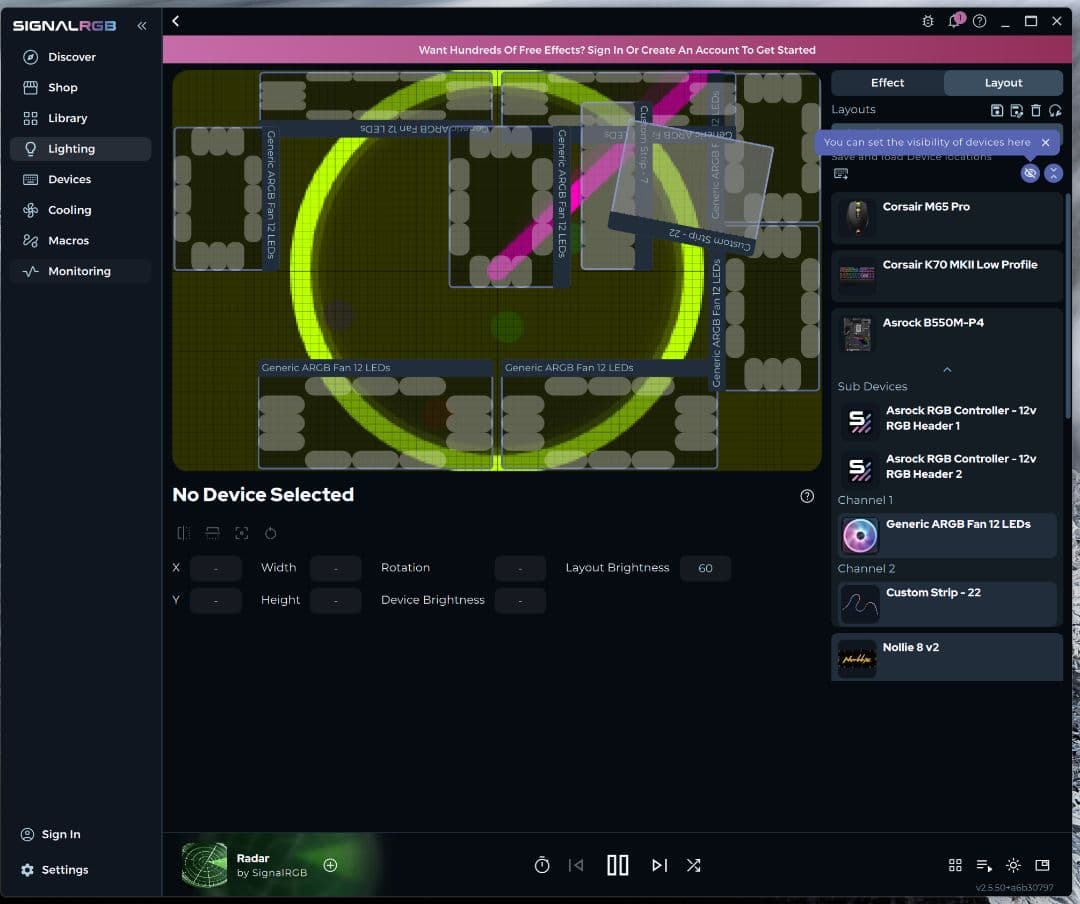Click the save layout icon

[x=997, y=110]
